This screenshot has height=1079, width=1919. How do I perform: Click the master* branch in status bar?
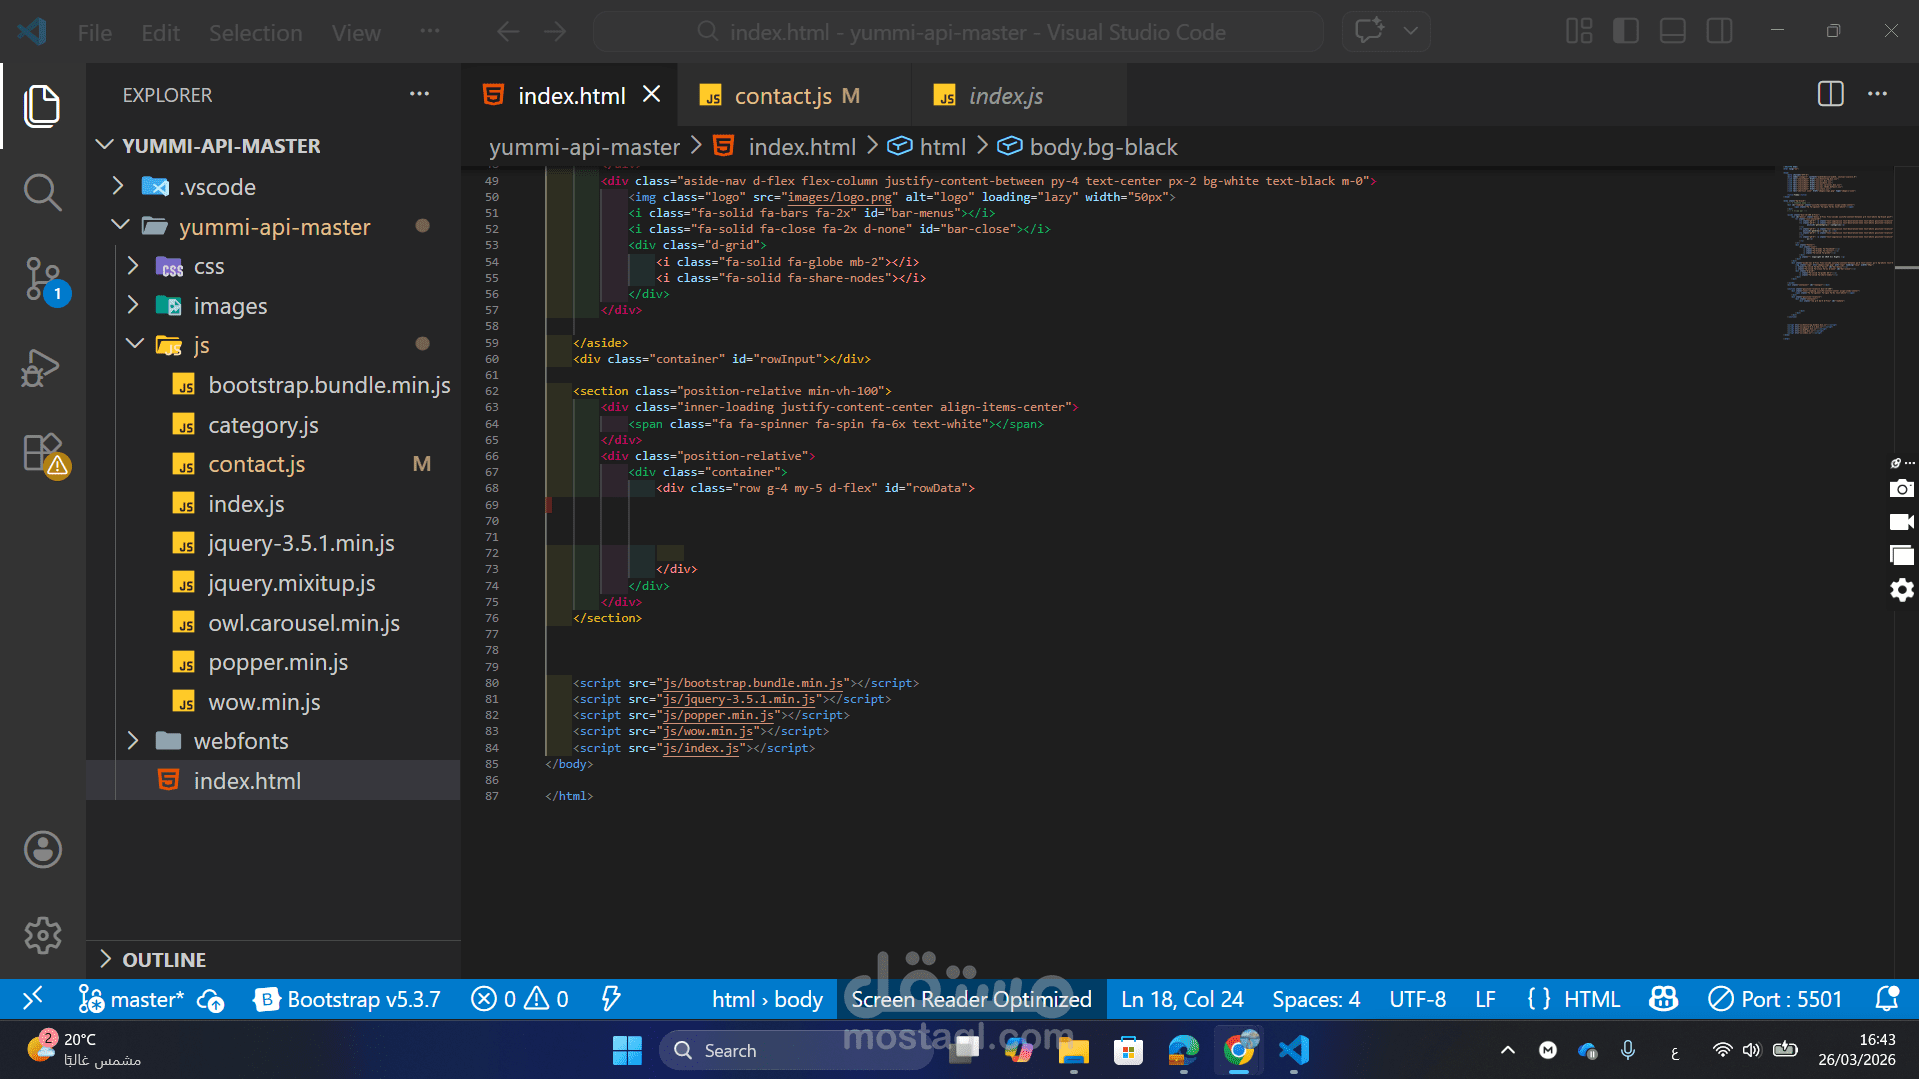click(x=131, y=999)
